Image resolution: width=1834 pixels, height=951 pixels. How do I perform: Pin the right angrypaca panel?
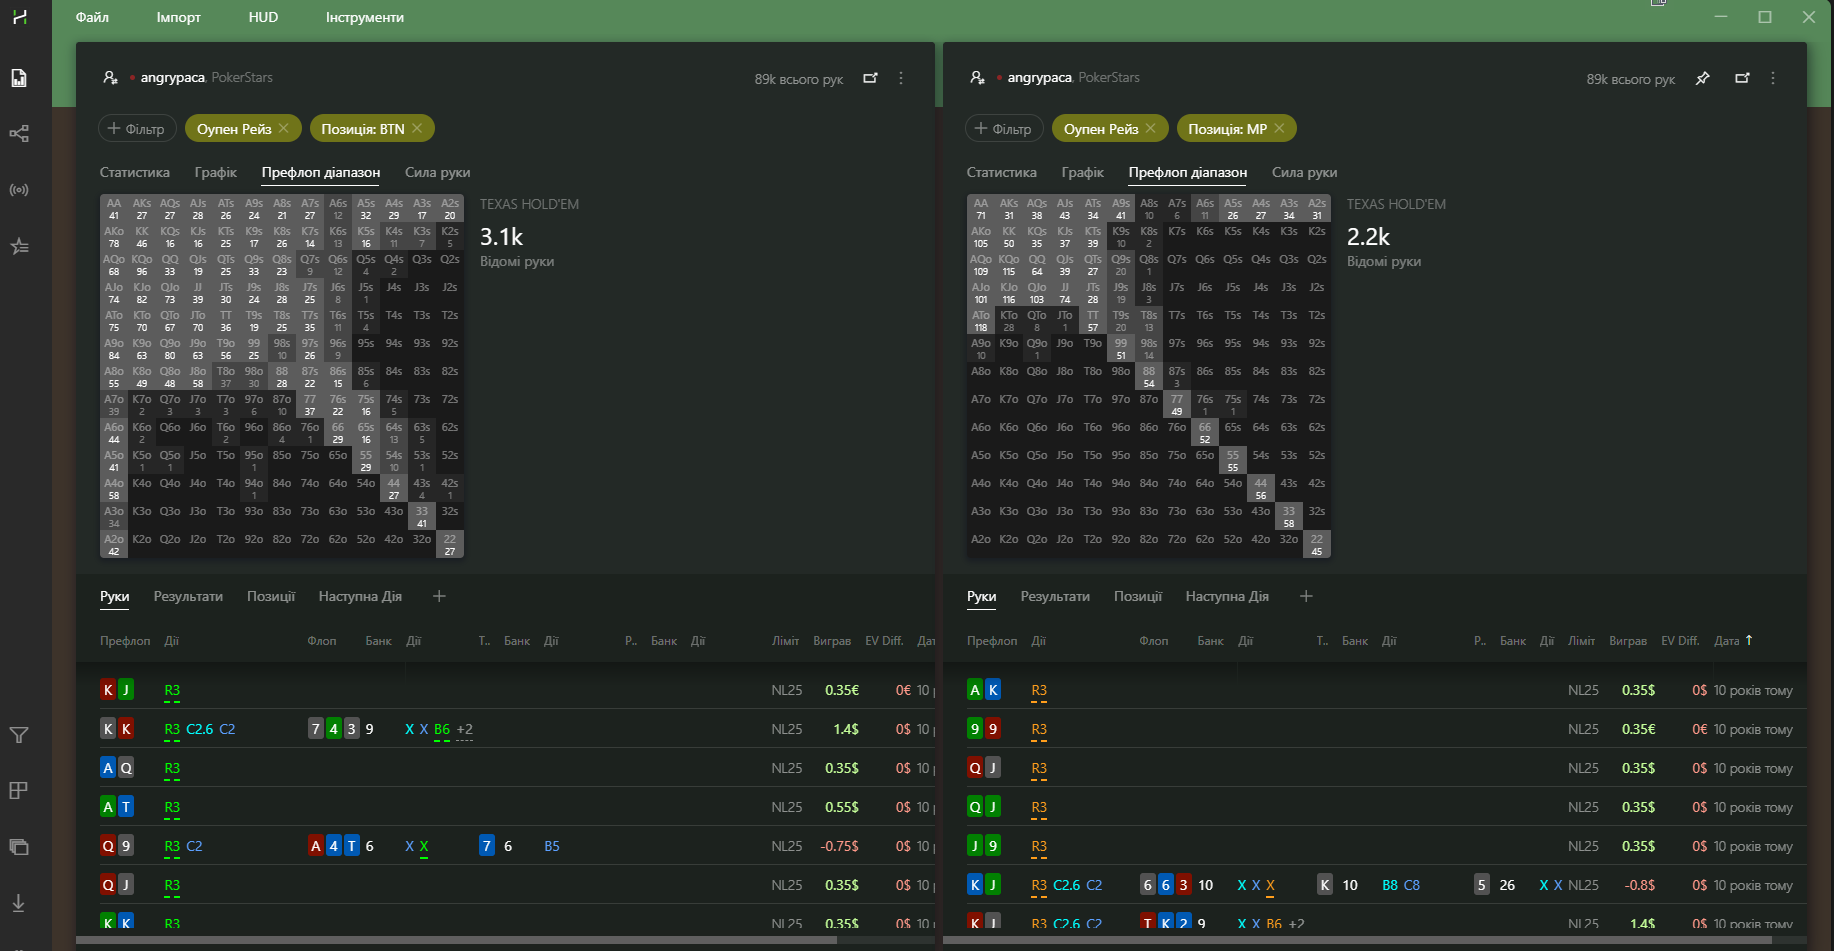point(1703,78)
